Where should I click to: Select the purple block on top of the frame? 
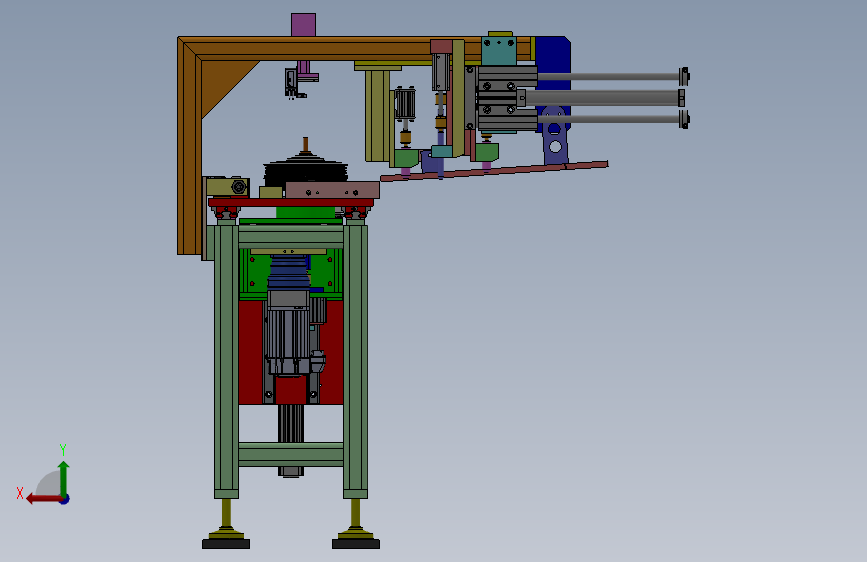pyautogui.click(x=304, y=25)
